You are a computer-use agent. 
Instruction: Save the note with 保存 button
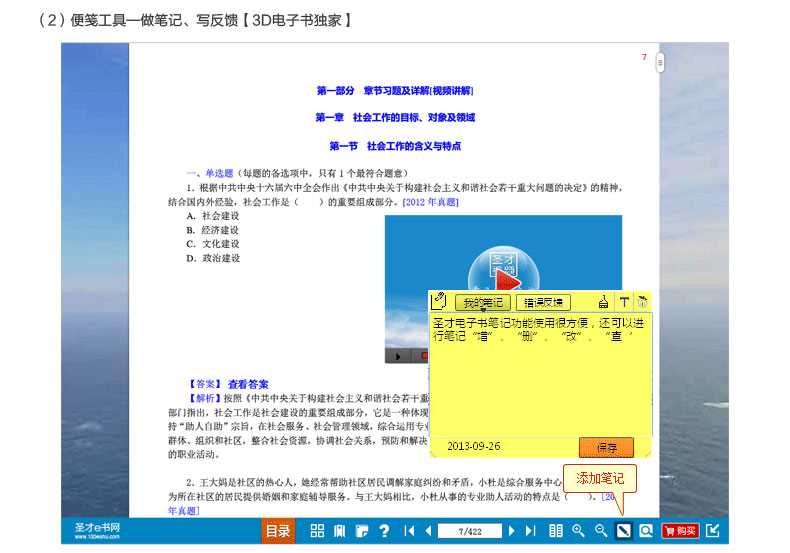click(x=606, y=447)
